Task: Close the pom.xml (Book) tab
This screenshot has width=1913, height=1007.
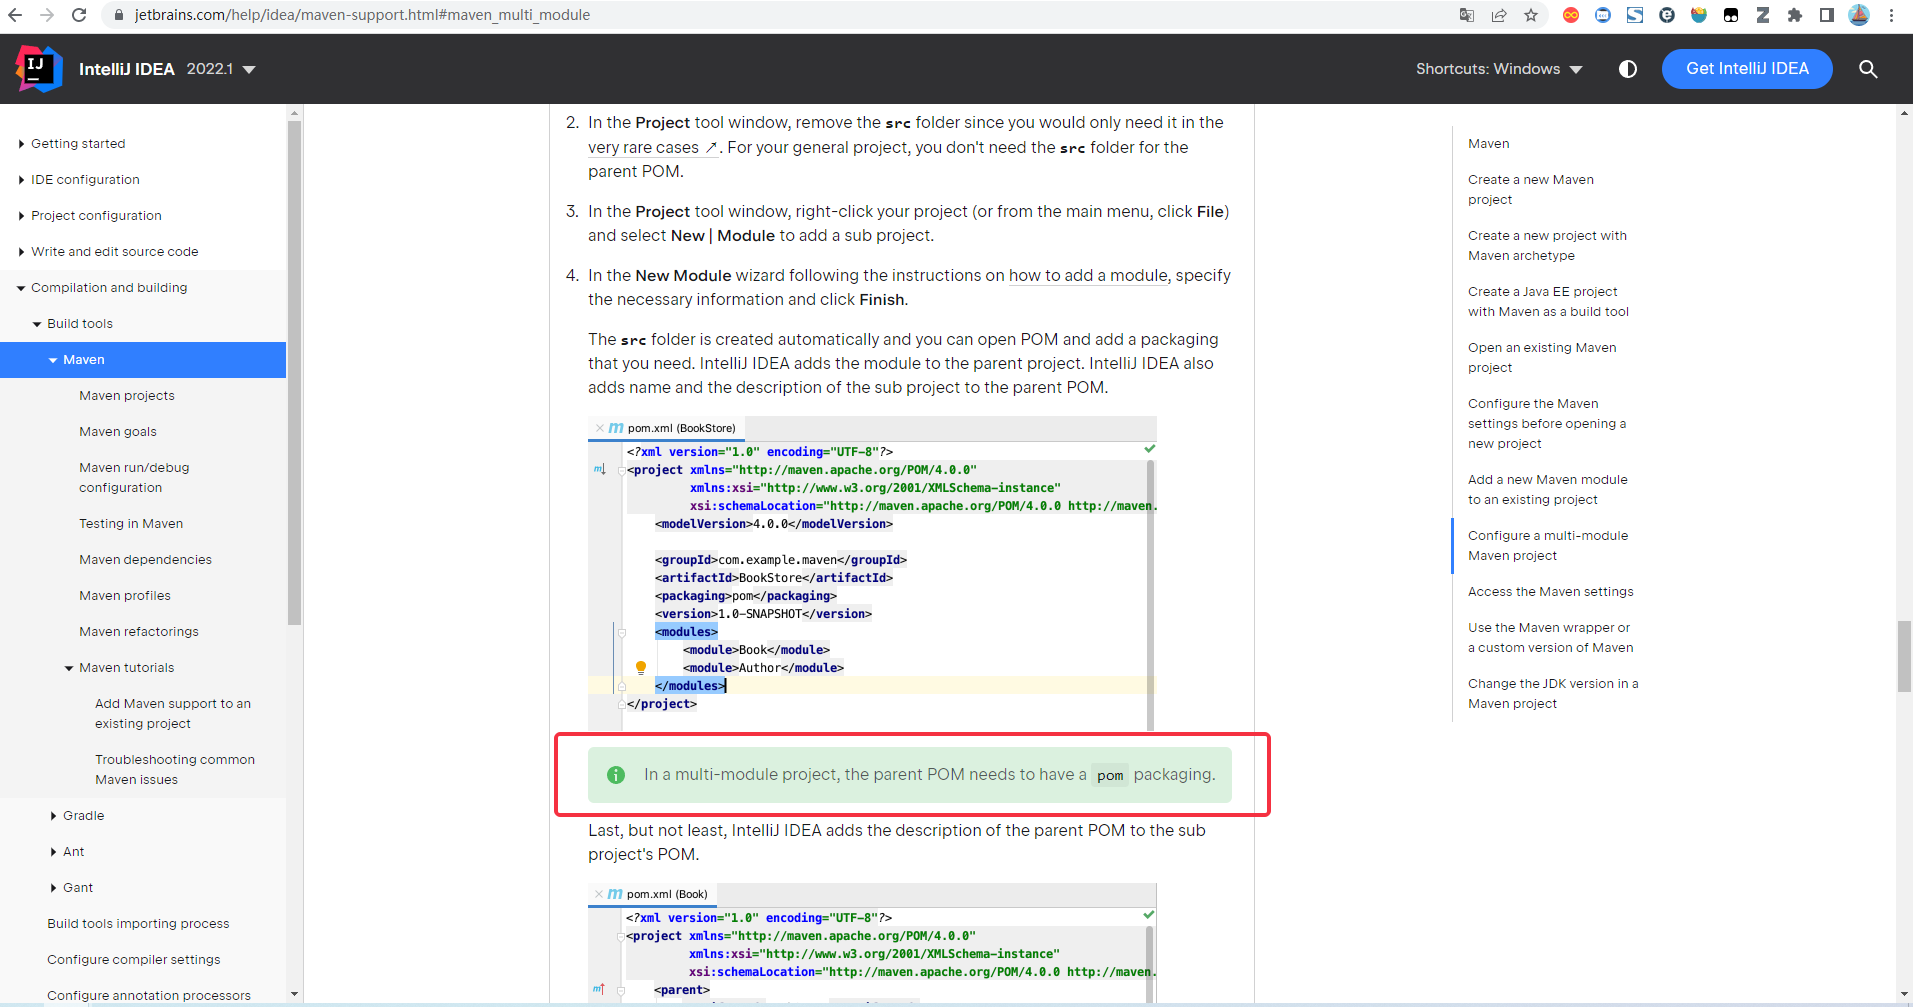Action: tap(599, 894)
